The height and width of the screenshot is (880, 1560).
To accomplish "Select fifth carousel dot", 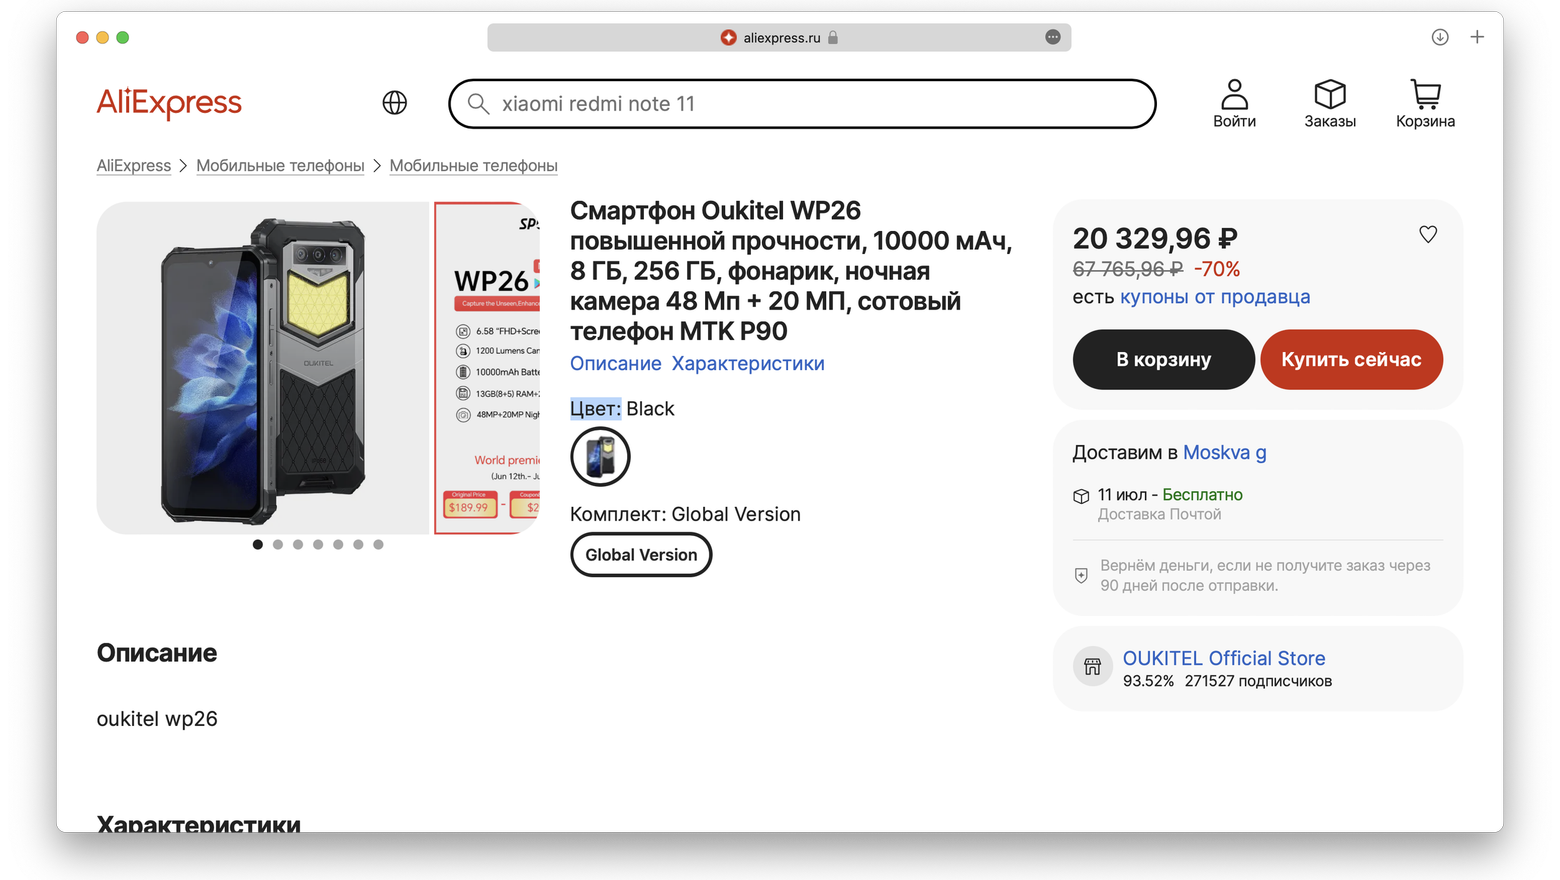I will coord(338,545).
